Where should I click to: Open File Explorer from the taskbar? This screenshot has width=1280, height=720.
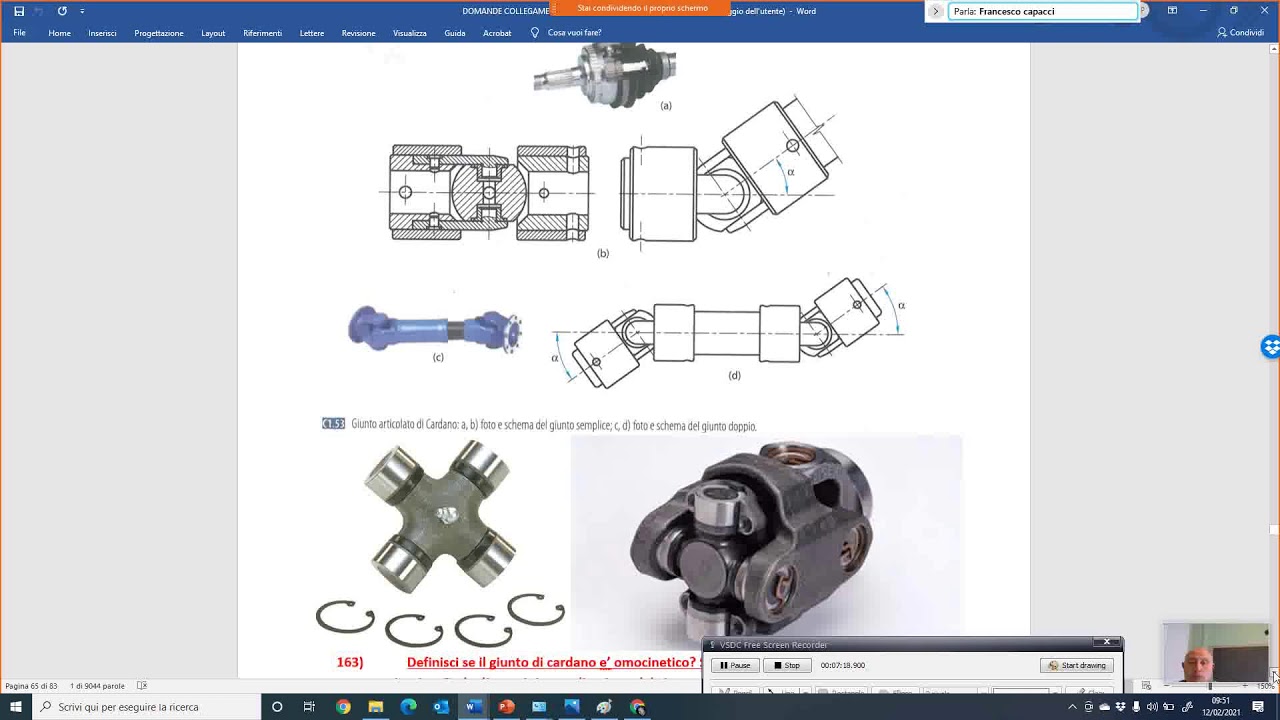pyautogui.click(x=376, y=707)
